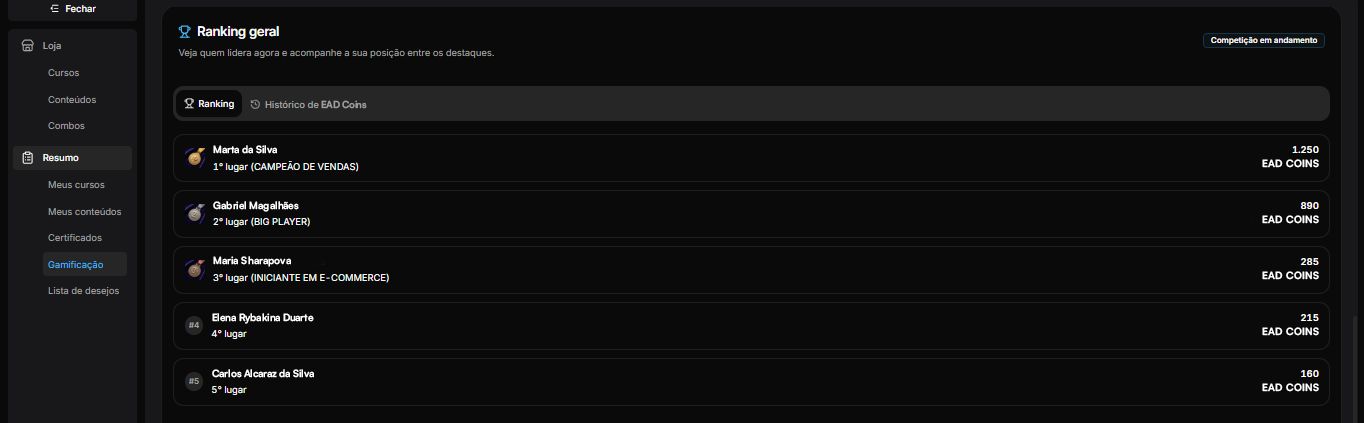Click the Resumo clipboard icon

[x=28, y=158]
